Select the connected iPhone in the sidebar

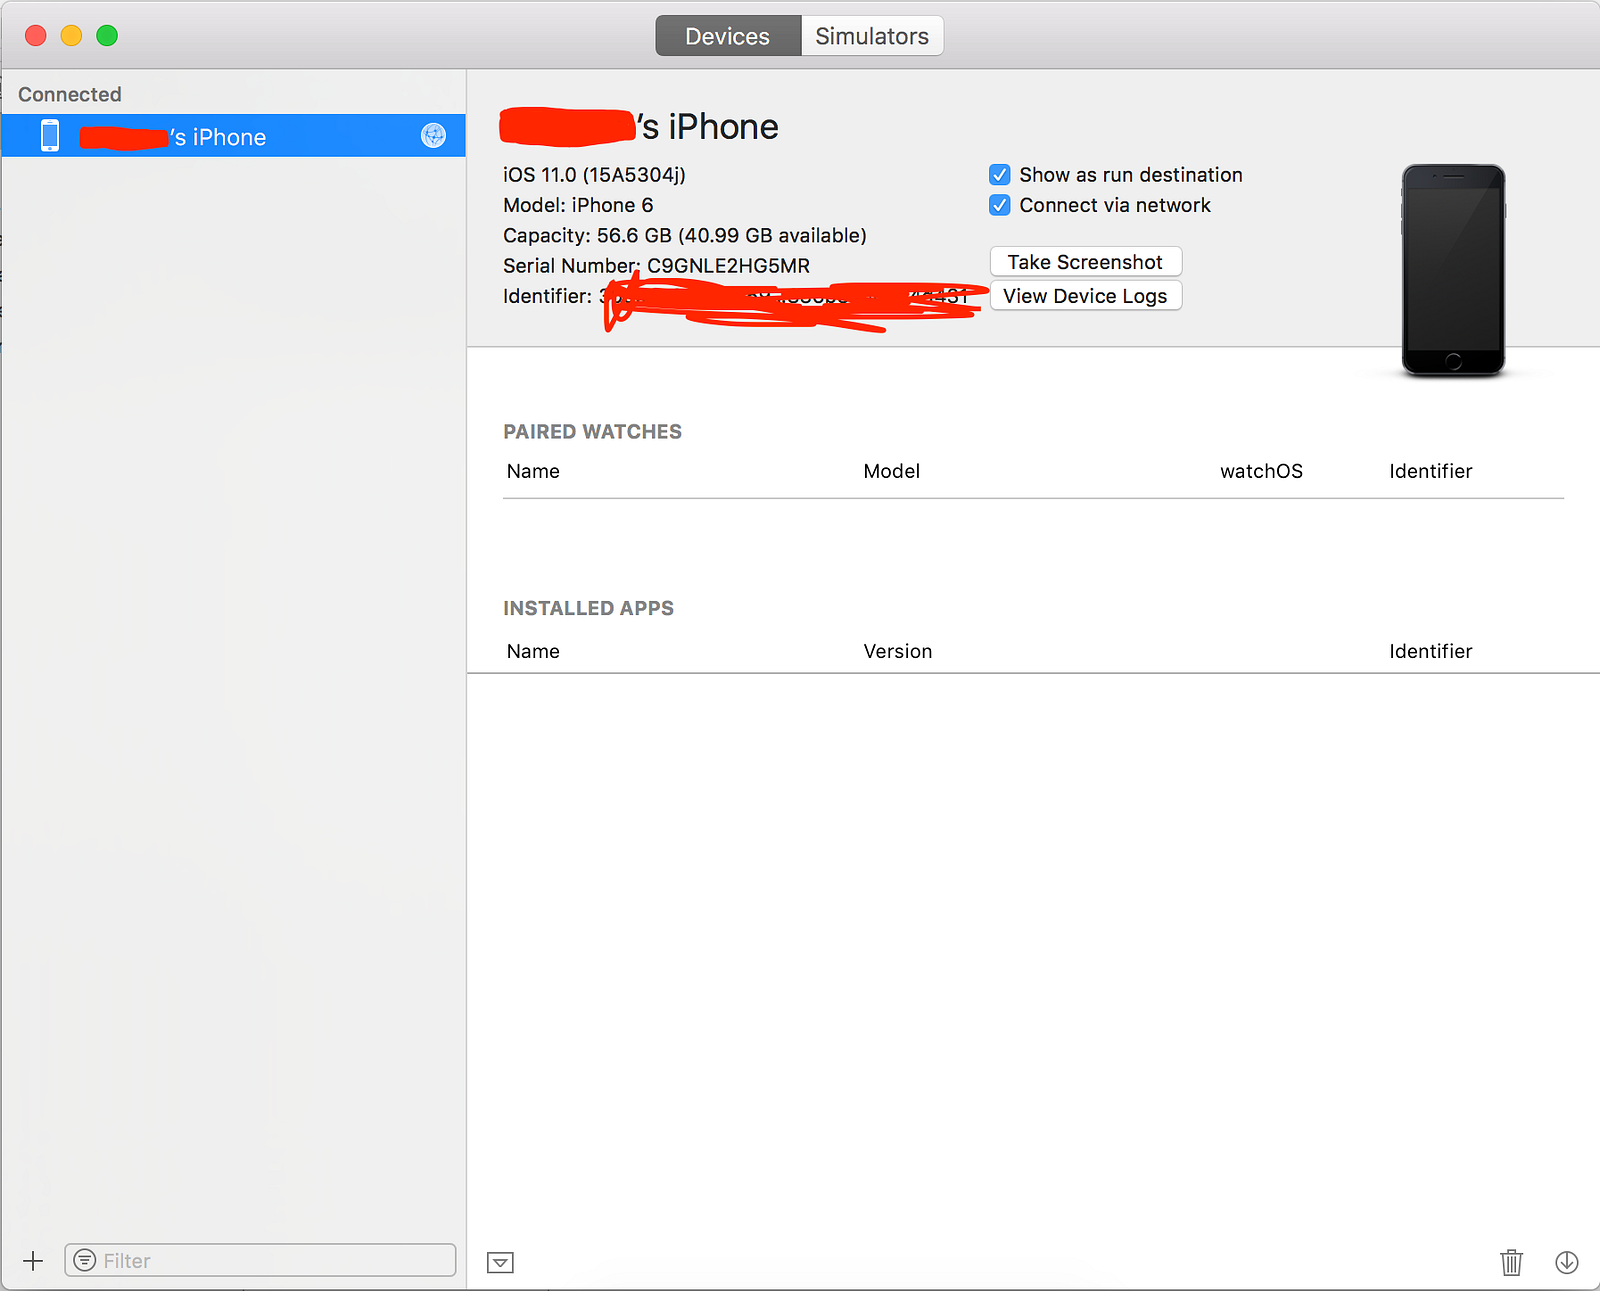click(233, 136)
